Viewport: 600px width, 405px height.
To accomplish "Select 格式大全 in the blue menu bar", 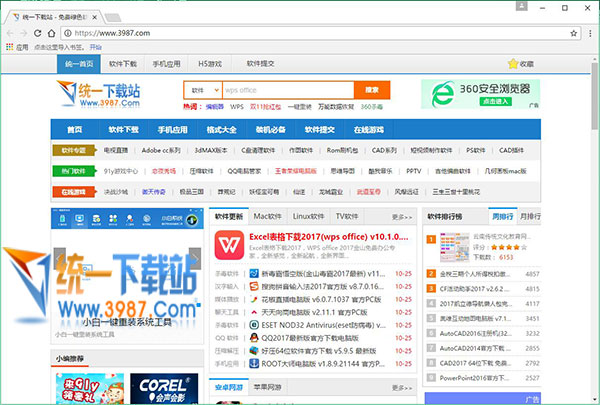I will pos(222,130).
